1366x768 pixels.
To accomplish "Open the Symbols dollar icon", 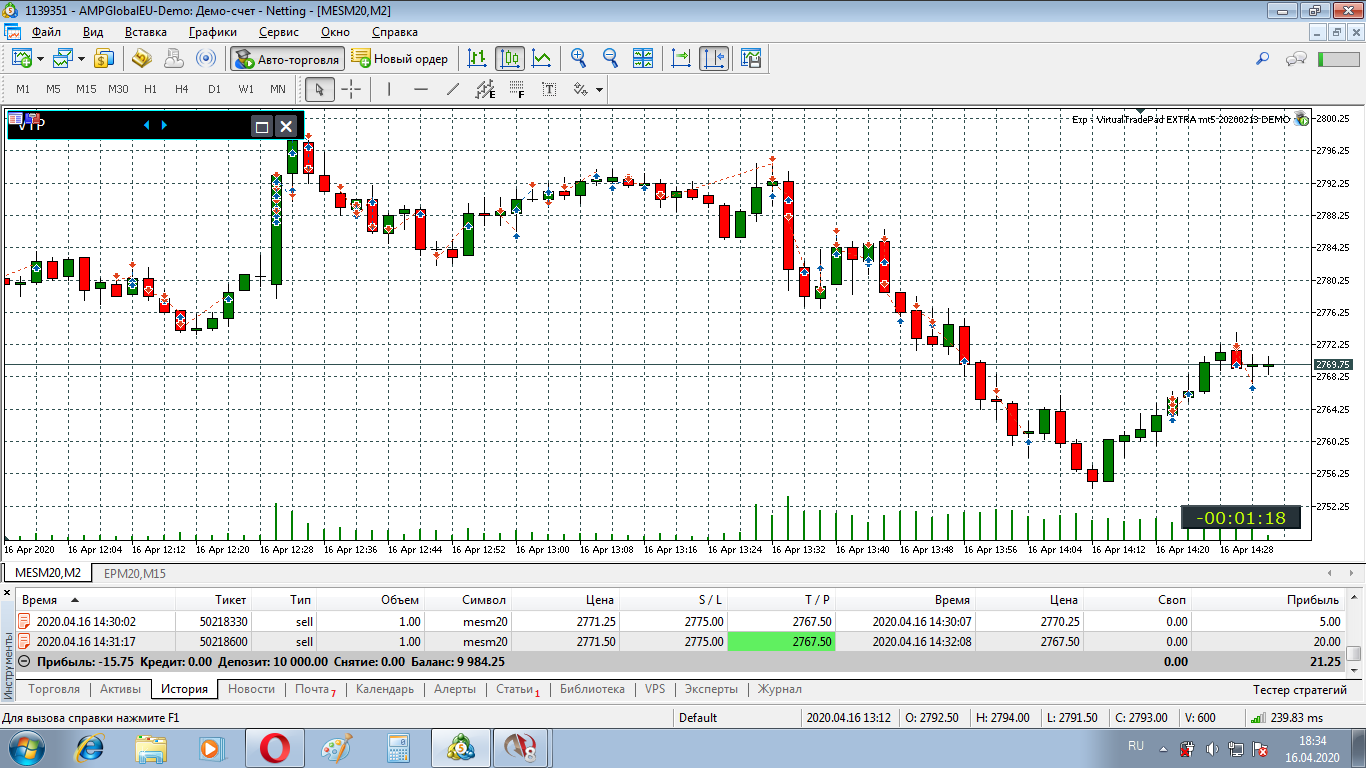I will [105, 58].
